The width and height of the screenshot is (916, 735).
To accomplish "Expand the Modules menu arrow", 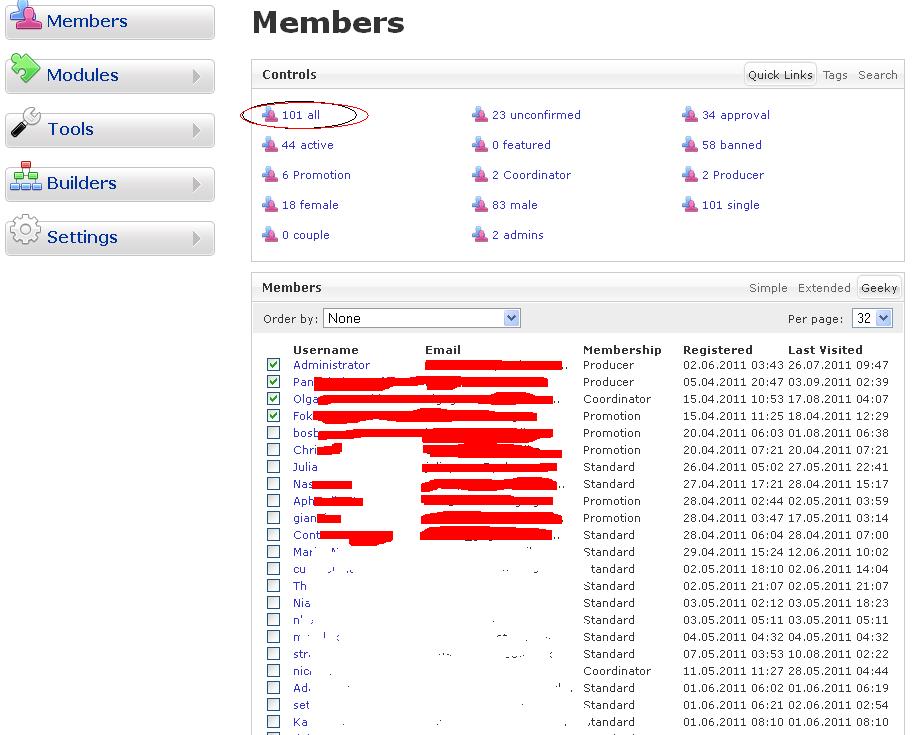I will tap(197, 76).
